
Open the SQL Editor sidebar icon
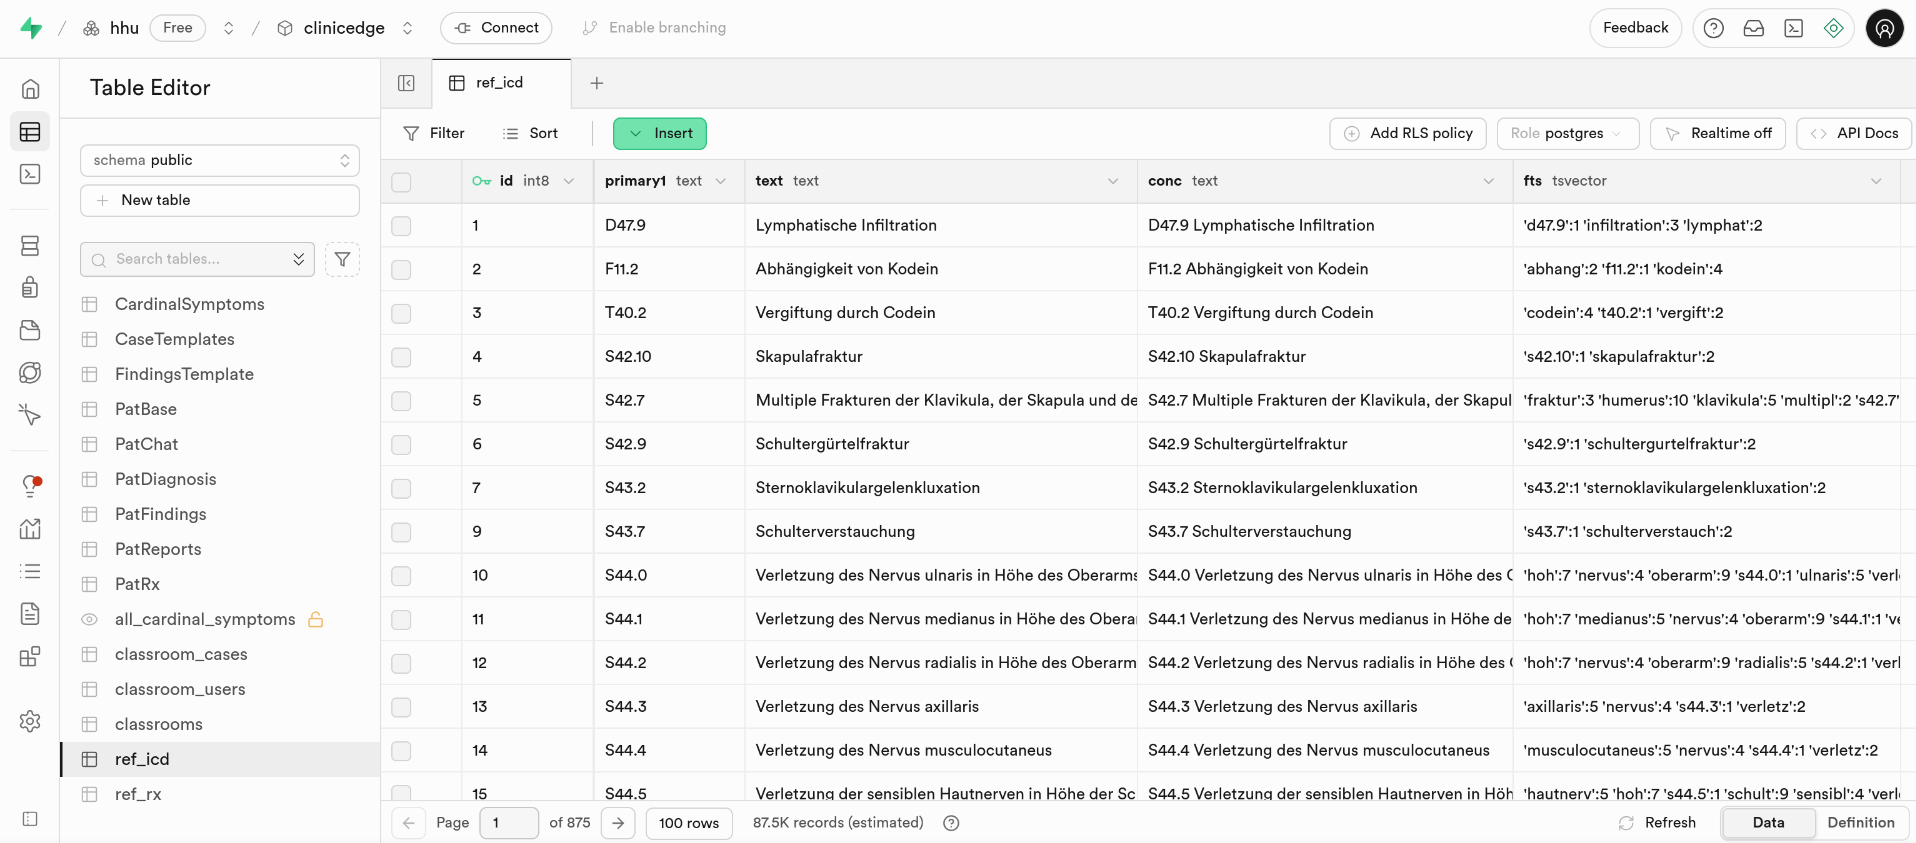[30, 174]
